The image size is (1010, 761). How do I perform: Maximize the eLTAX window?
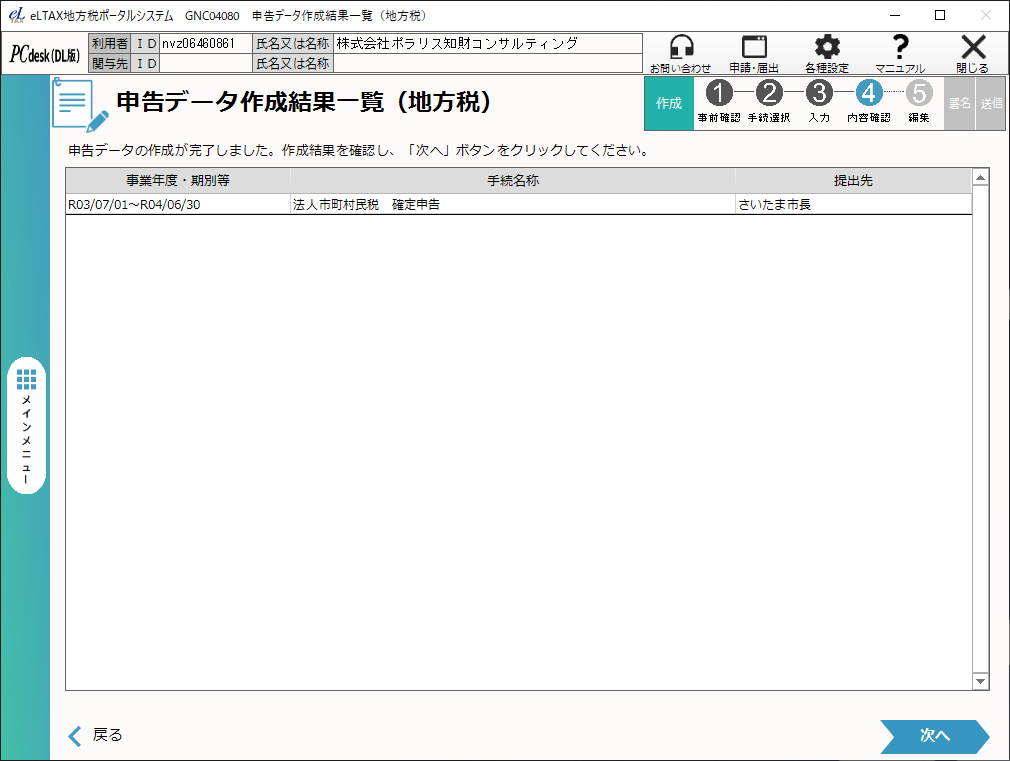click(940, 15)
